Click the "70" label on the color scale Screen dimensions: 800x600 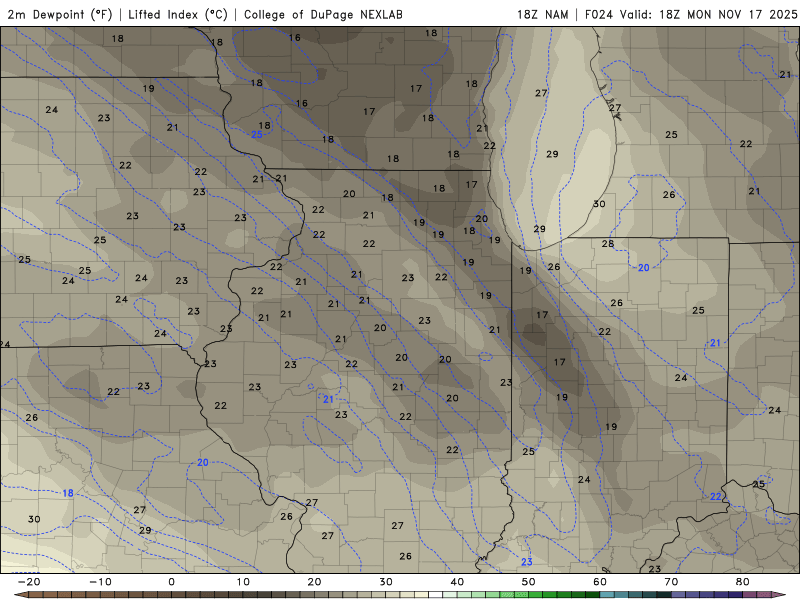pyautogui.click(x=671, y=582)
